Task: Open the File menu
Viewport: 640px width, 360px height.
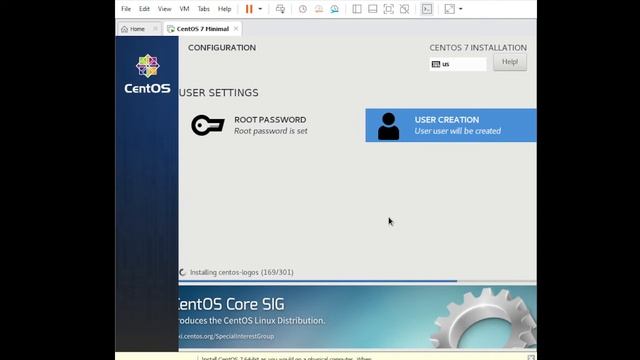Action: pos(126,9)
